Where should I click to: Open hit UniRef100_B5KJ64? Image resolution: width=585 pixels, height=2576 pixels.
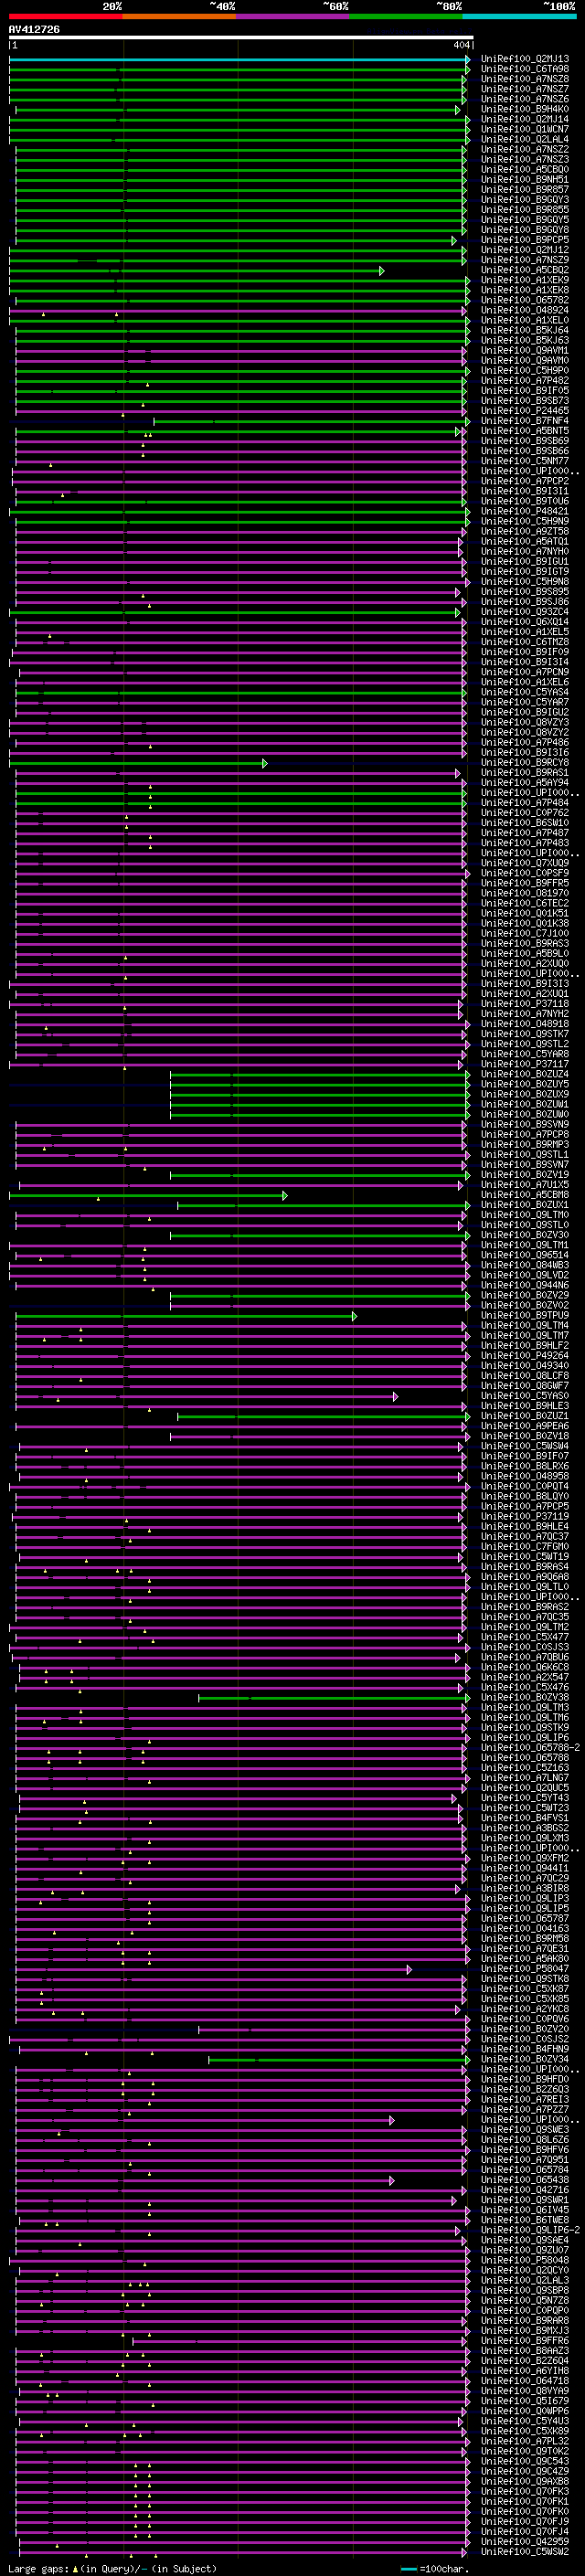(525, 330)
